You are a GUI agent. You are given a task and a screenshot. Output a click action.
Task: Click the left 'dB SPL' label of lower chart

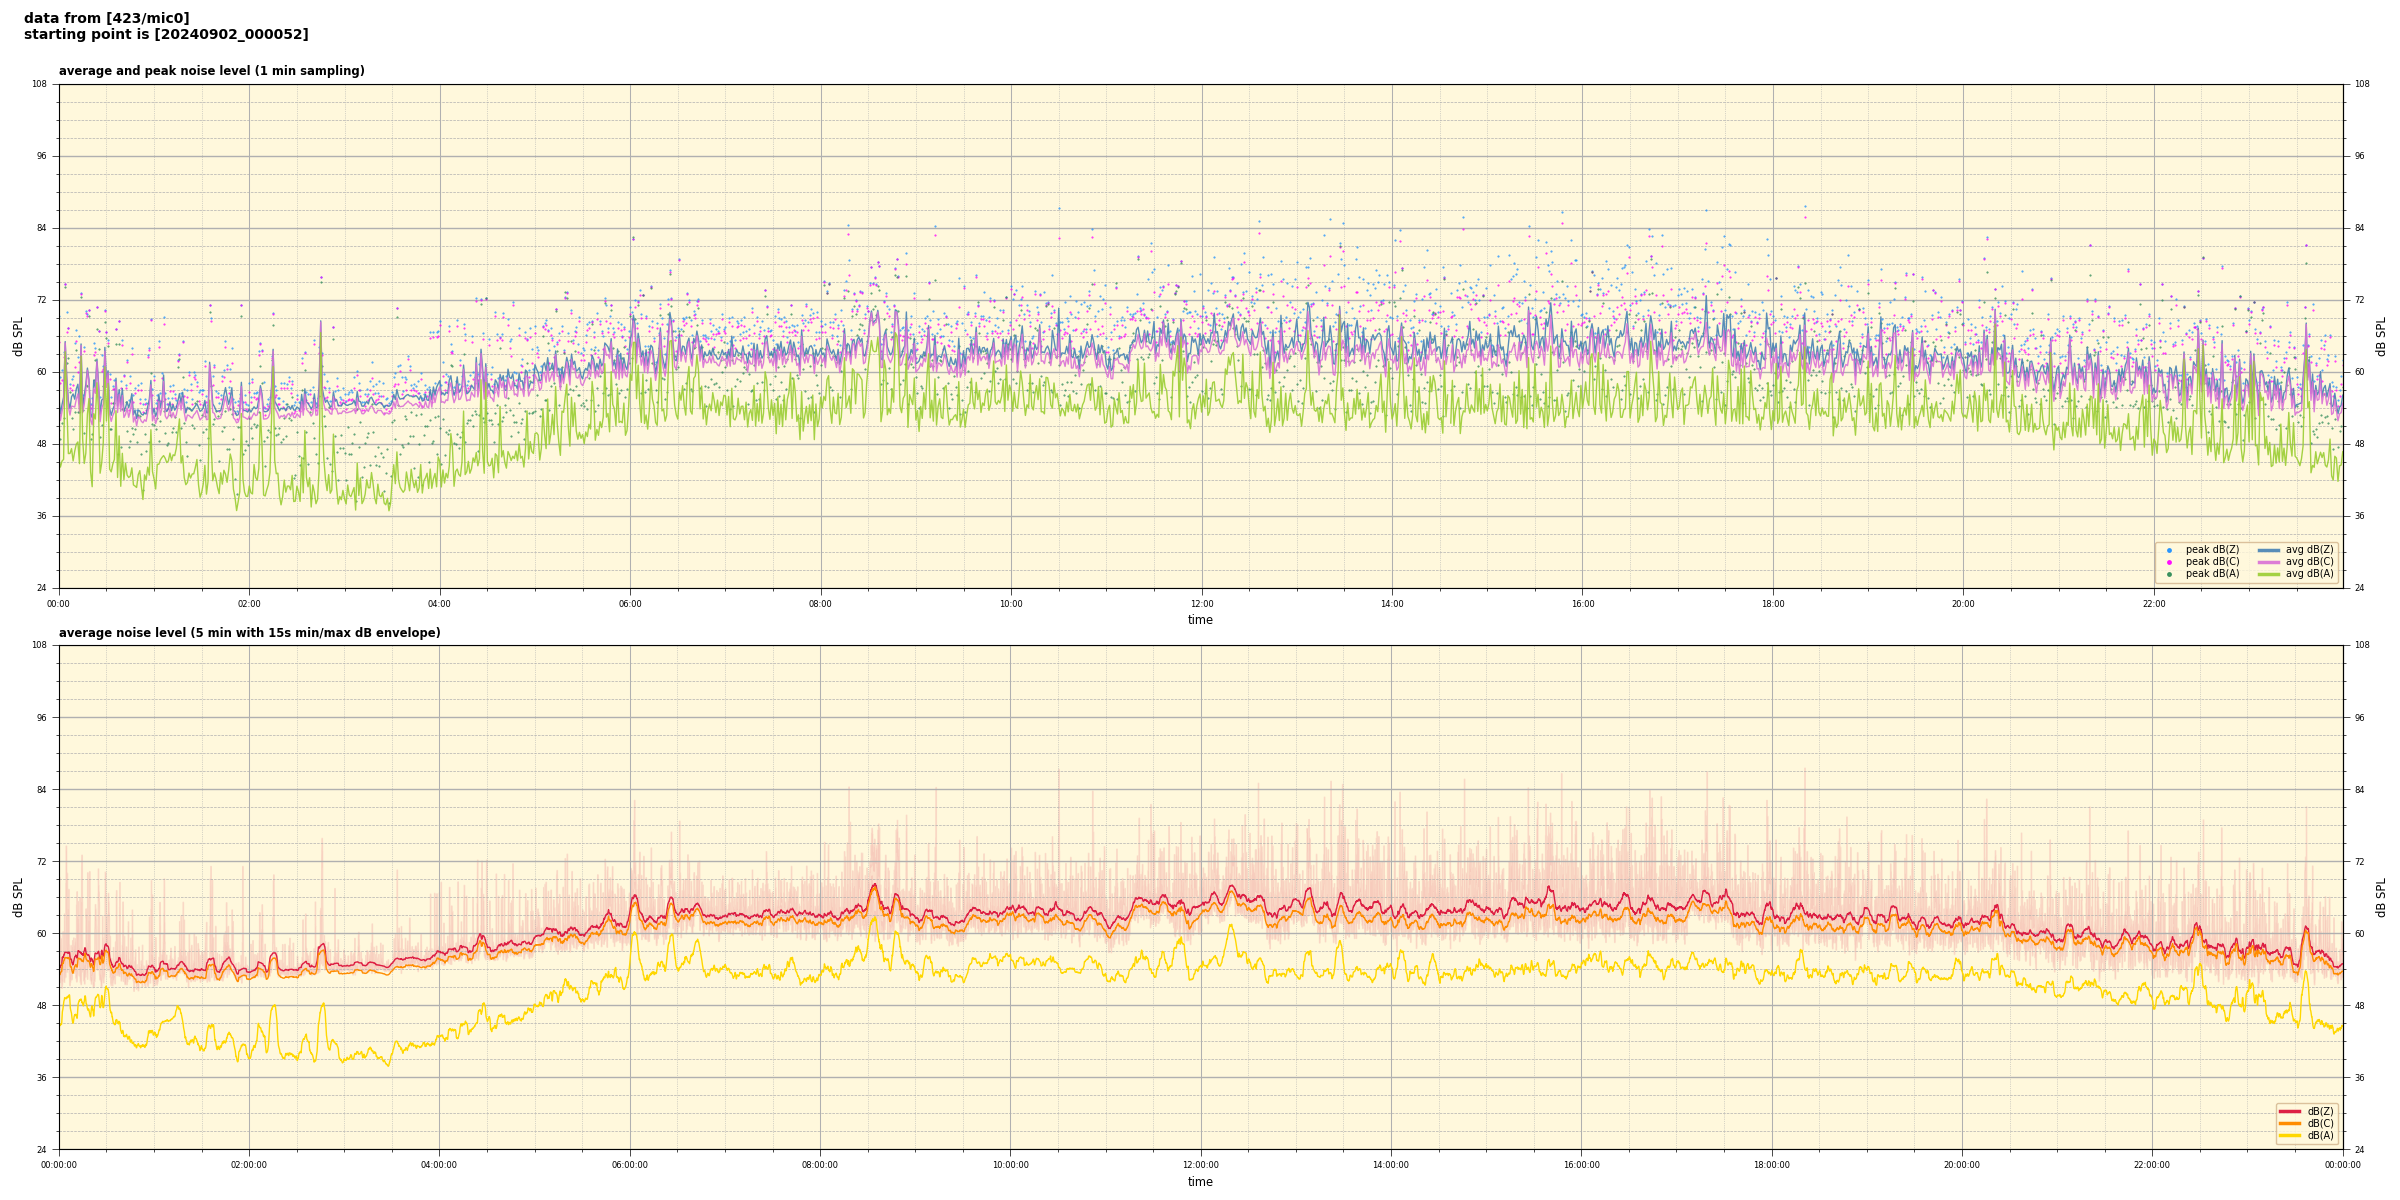(18, 897)
